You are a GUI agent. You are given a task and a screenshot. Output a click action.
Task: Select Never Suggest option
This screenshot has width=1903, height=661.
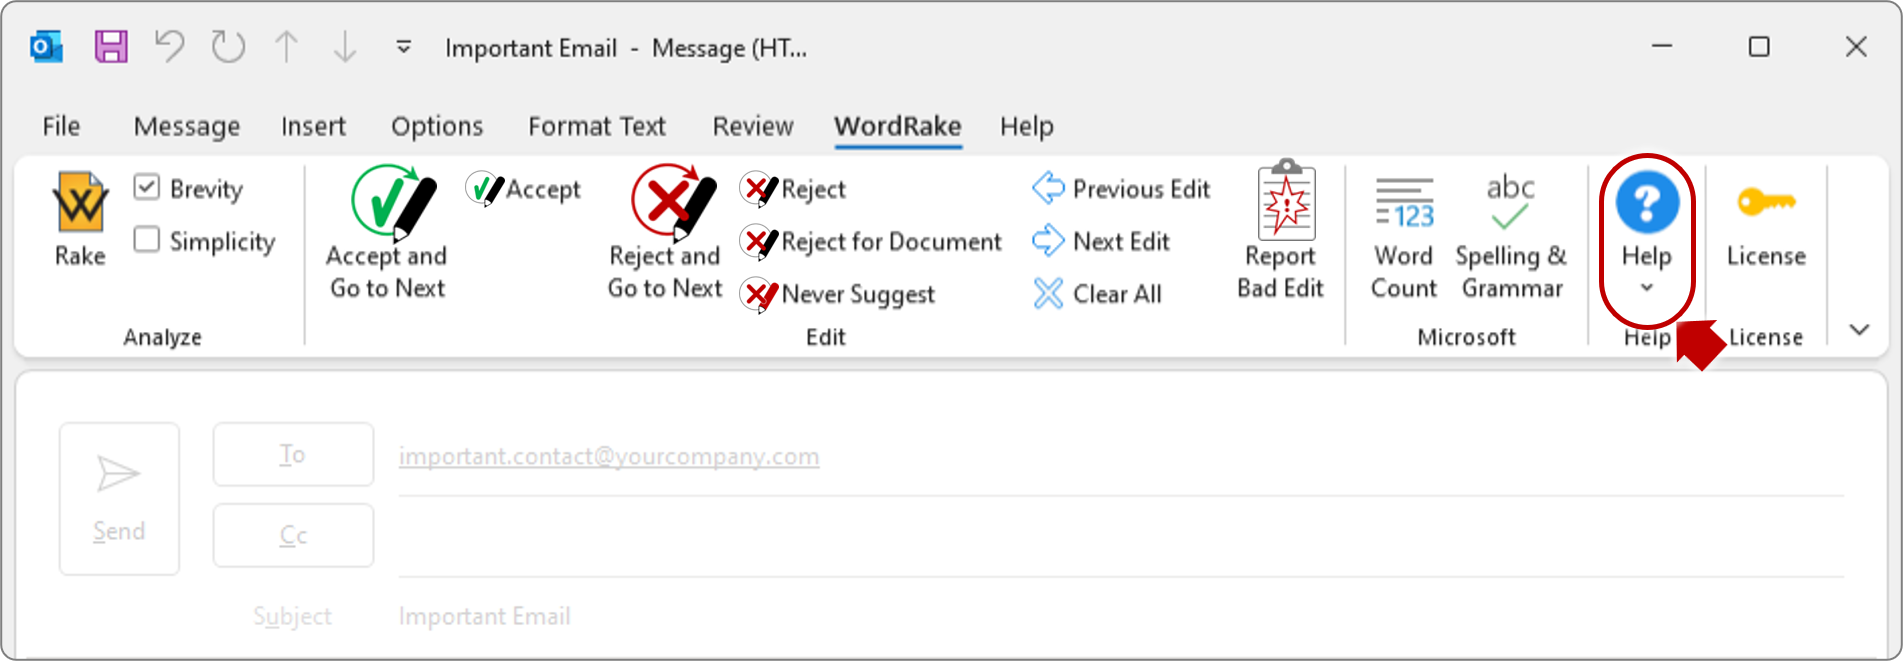pyautogui.click(x=838, y=294)
